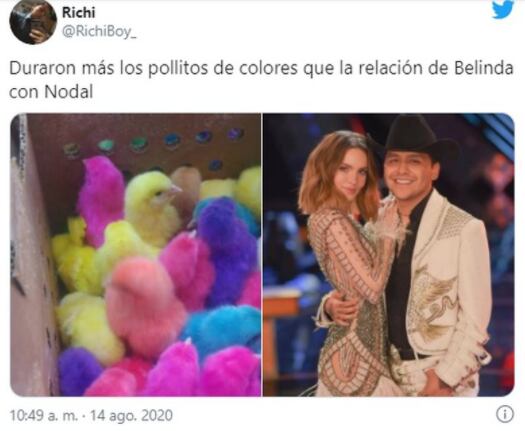The height and width of the screenshot is (431, 525).
Task: Open the colored chicks photo
Action: pos(136,255)
